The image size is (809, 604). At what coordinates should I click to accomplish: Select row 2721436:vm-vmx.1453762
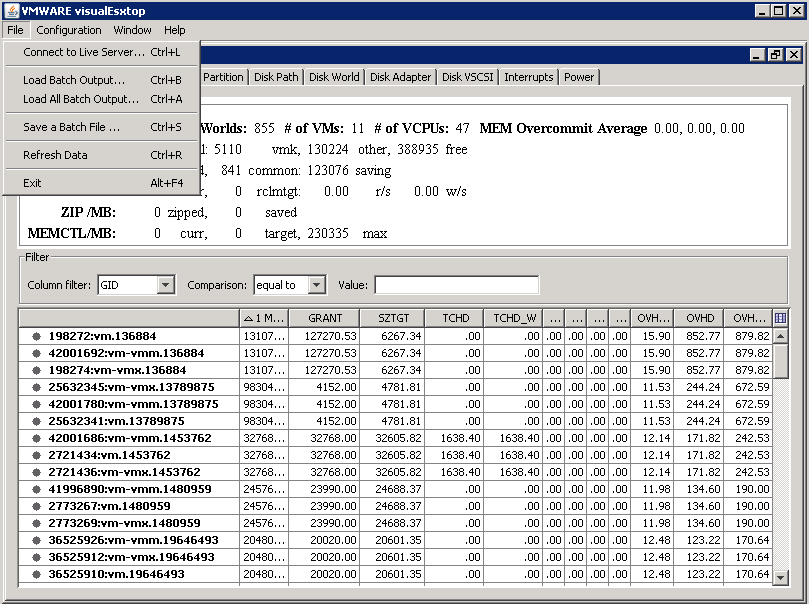(x=396, y=472)
